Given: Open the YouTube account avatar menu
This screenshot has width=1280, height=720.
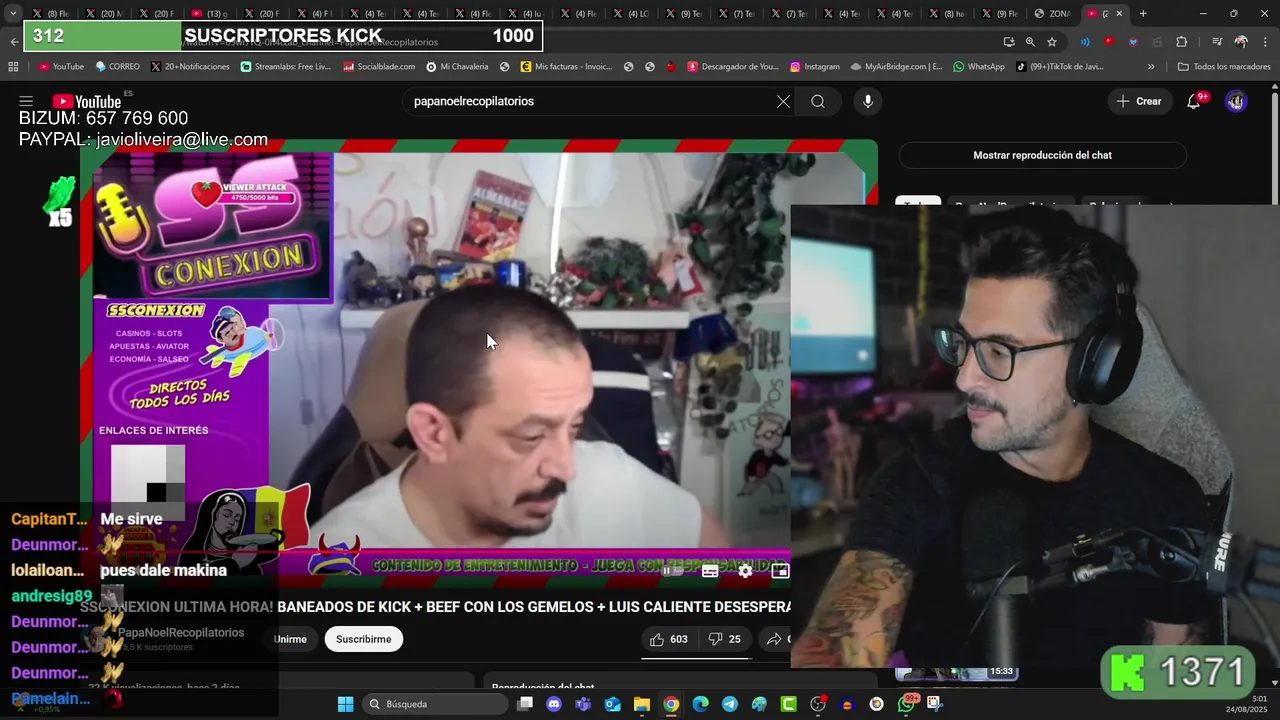Looking at the screenshot, I should click(1236, 101).
